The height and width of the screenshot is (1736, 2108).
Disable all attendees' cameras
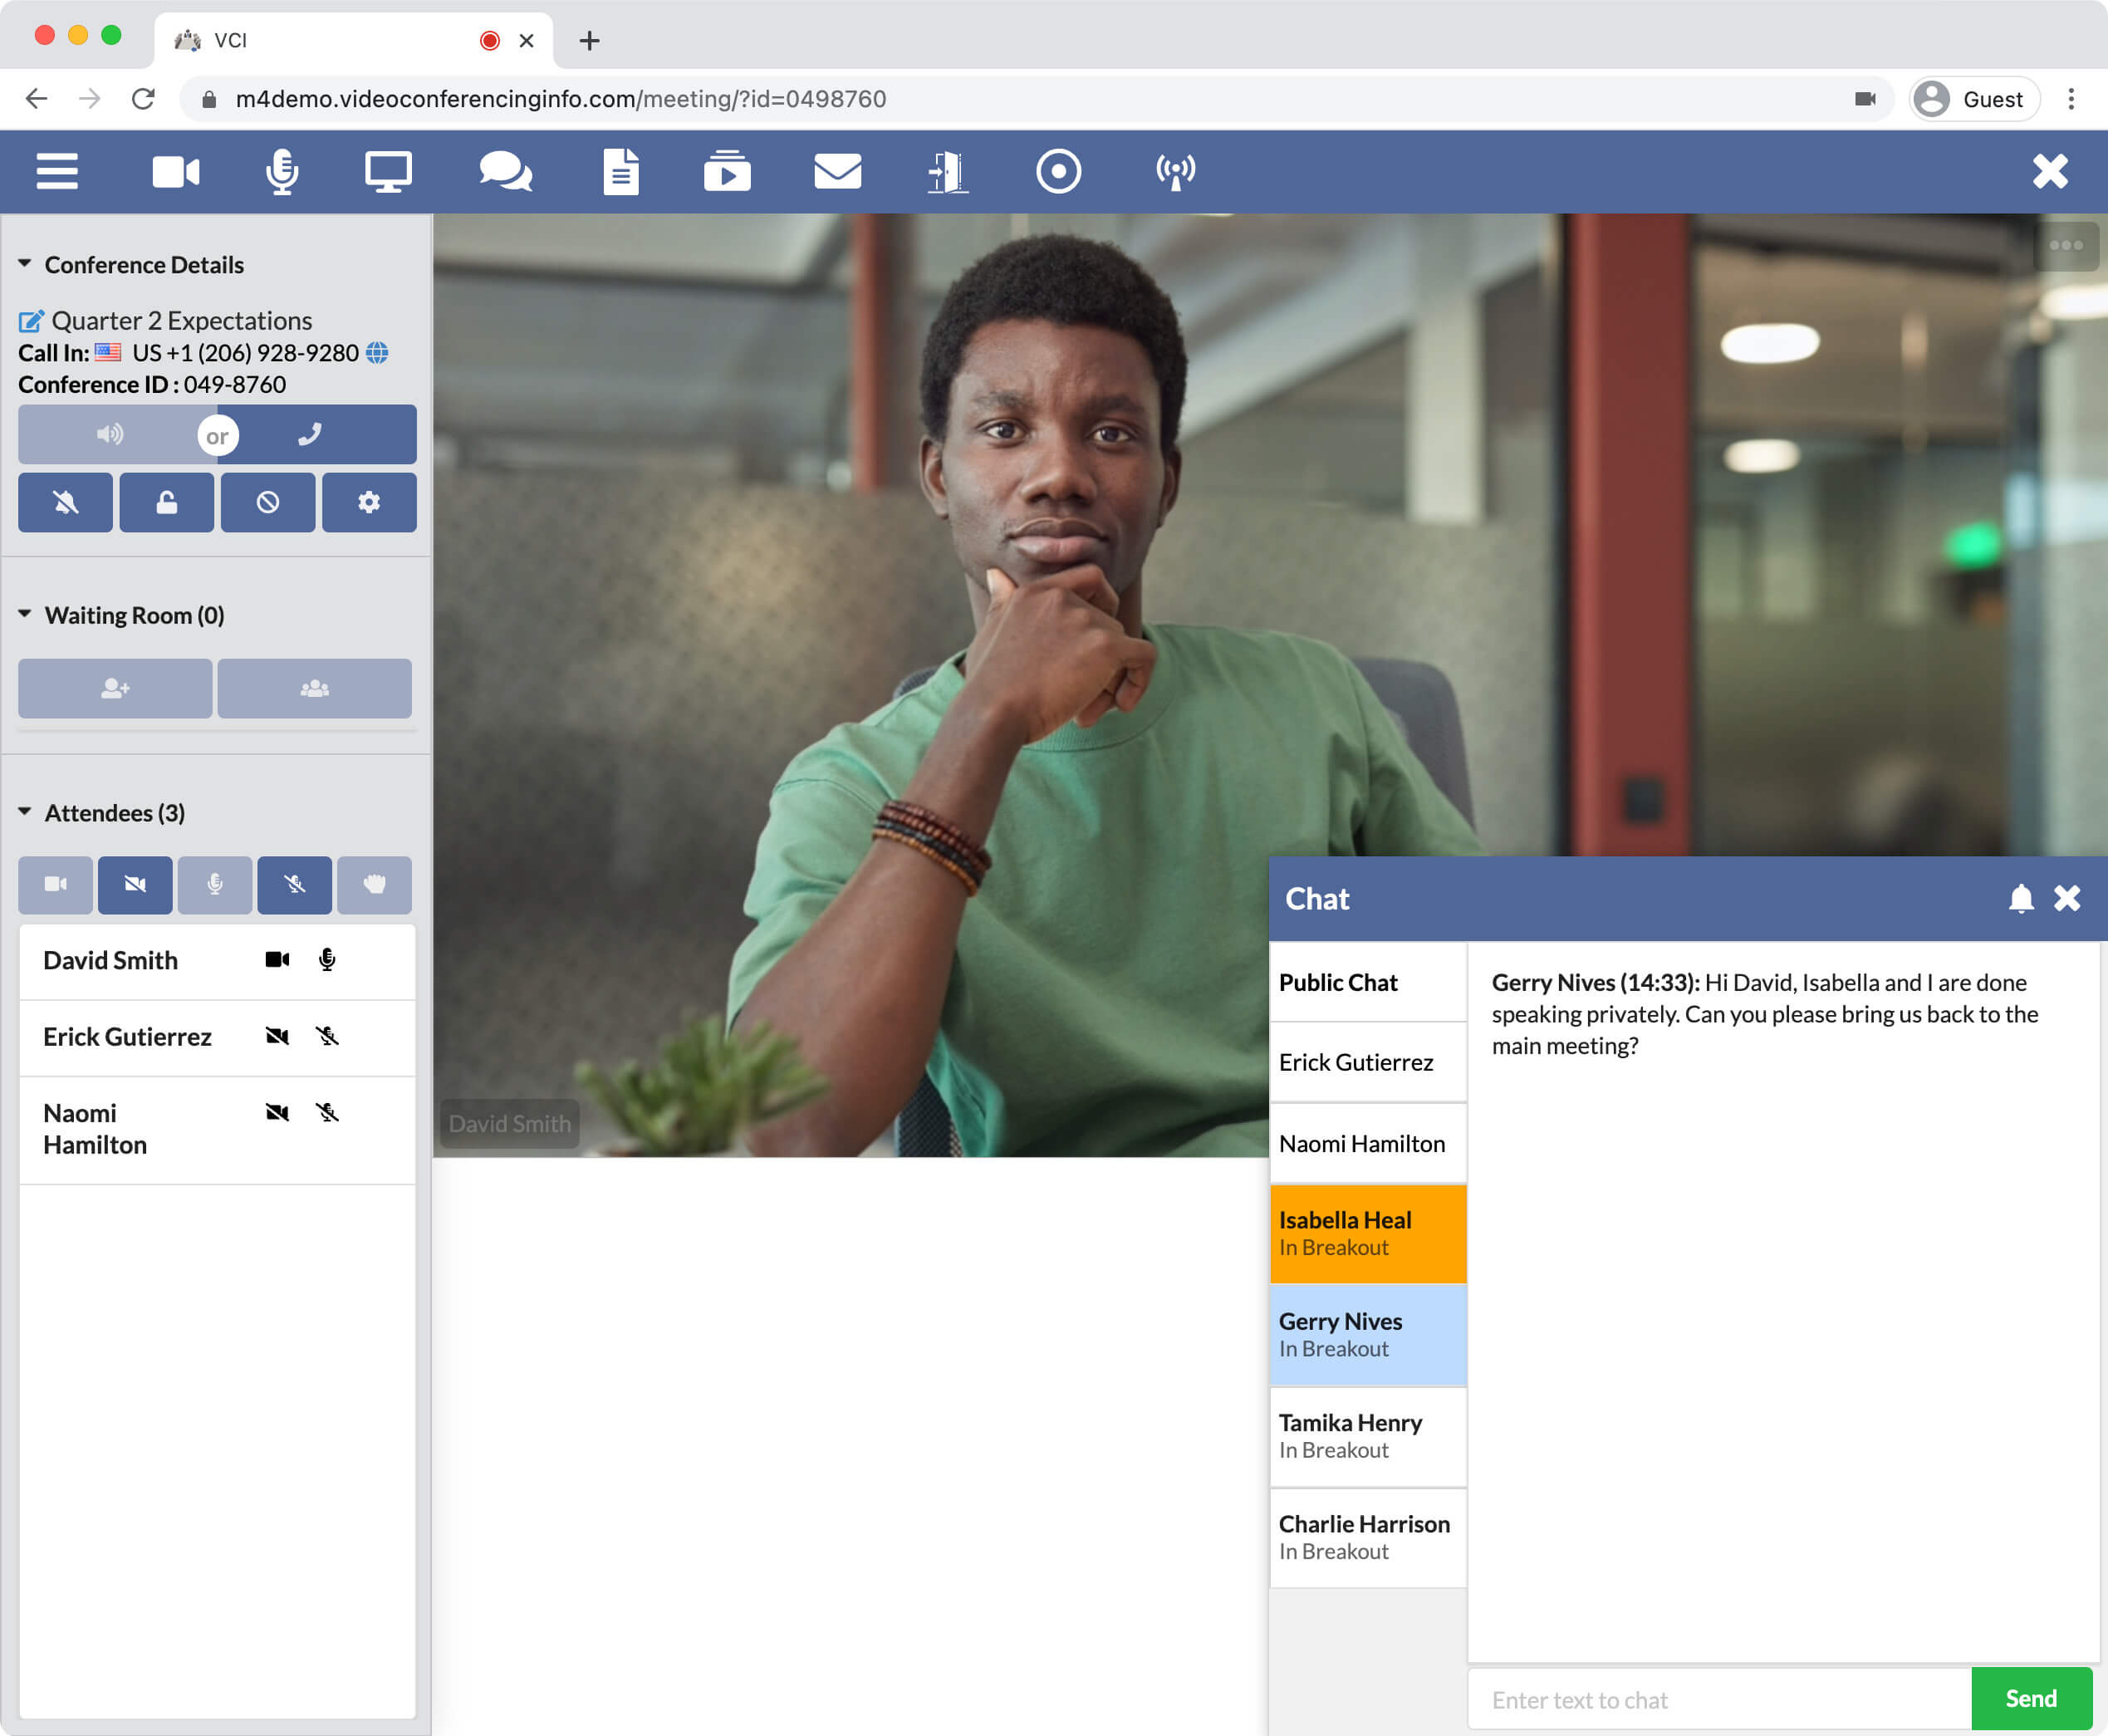135,884
